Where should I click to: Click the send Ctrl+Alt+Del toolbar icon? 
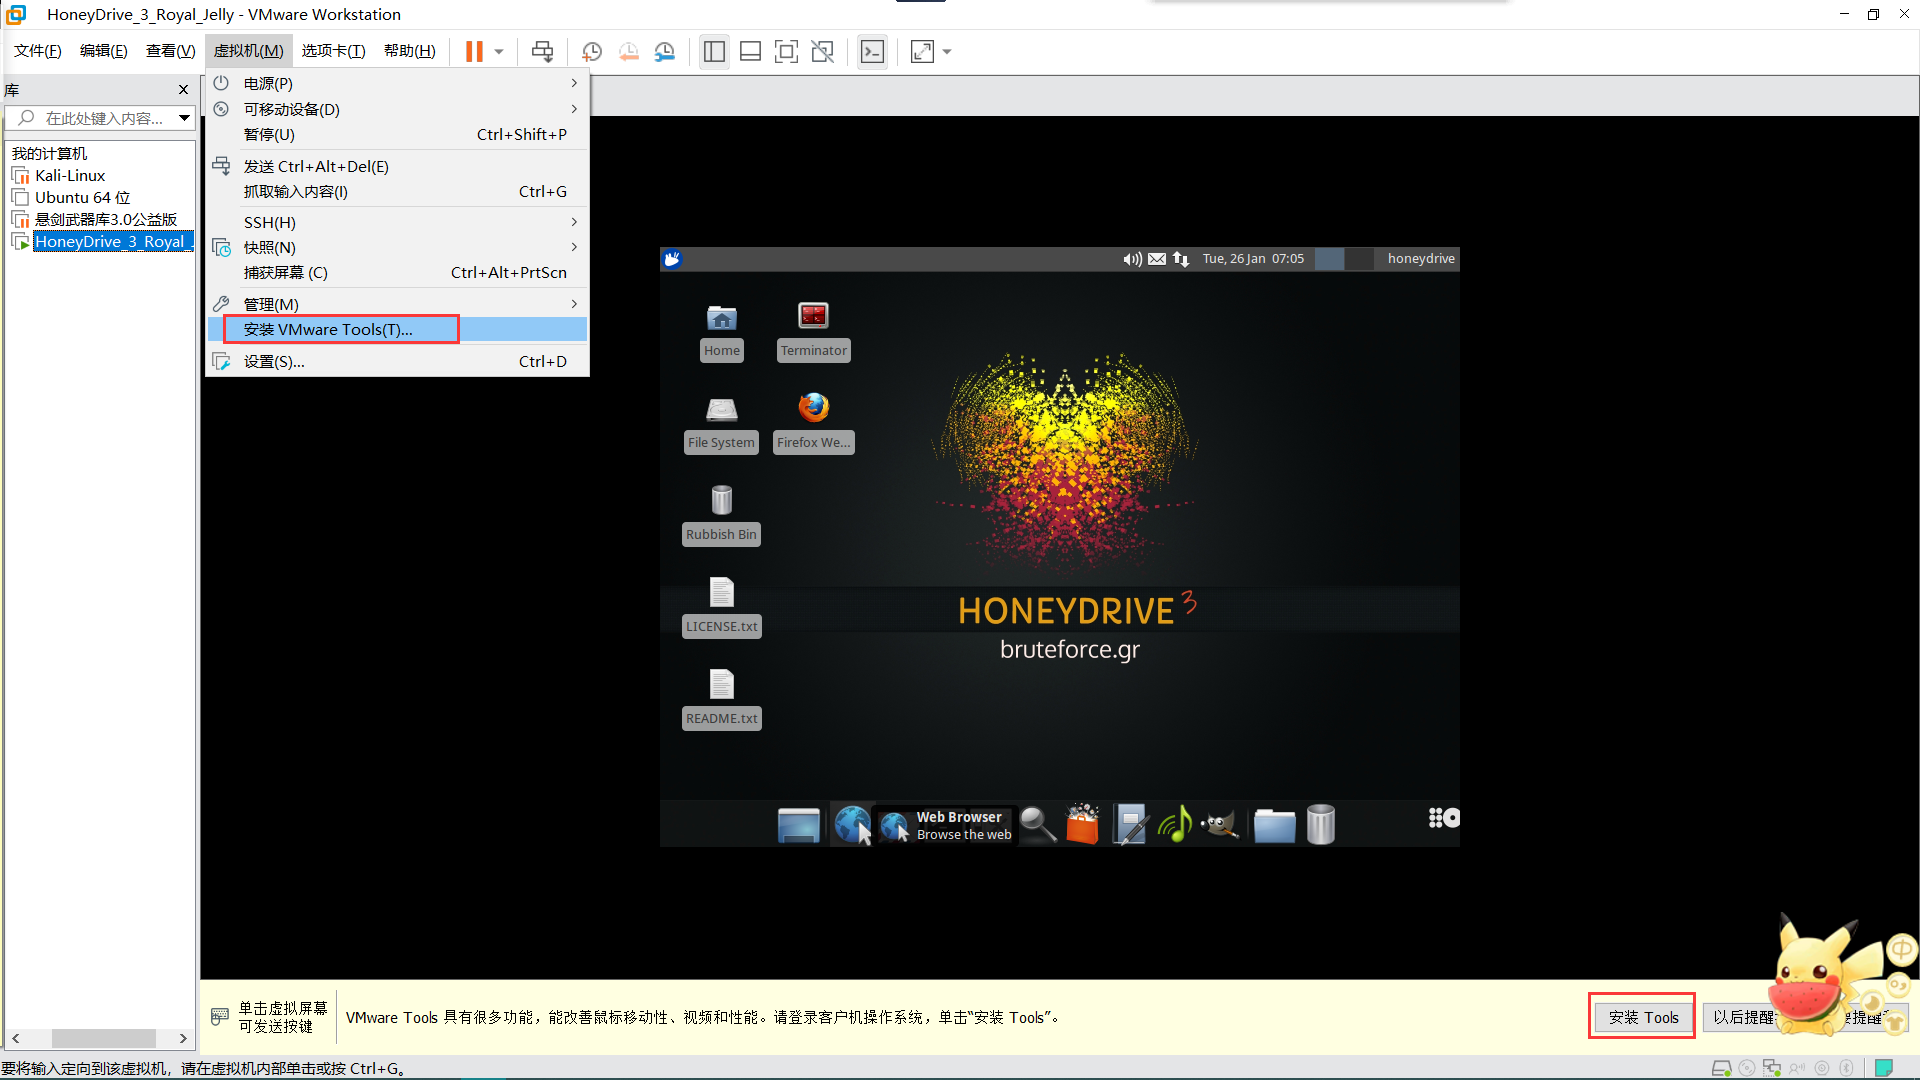pos(542,51)
